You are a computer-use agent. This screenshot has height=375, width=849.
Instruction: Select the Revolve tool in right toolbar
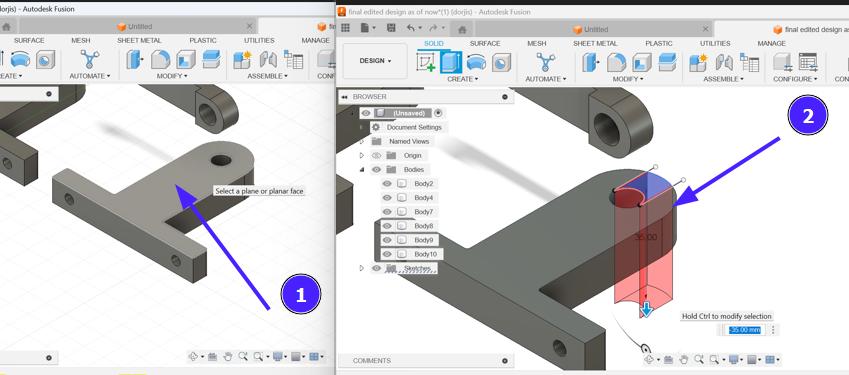[x=476, y=62]
